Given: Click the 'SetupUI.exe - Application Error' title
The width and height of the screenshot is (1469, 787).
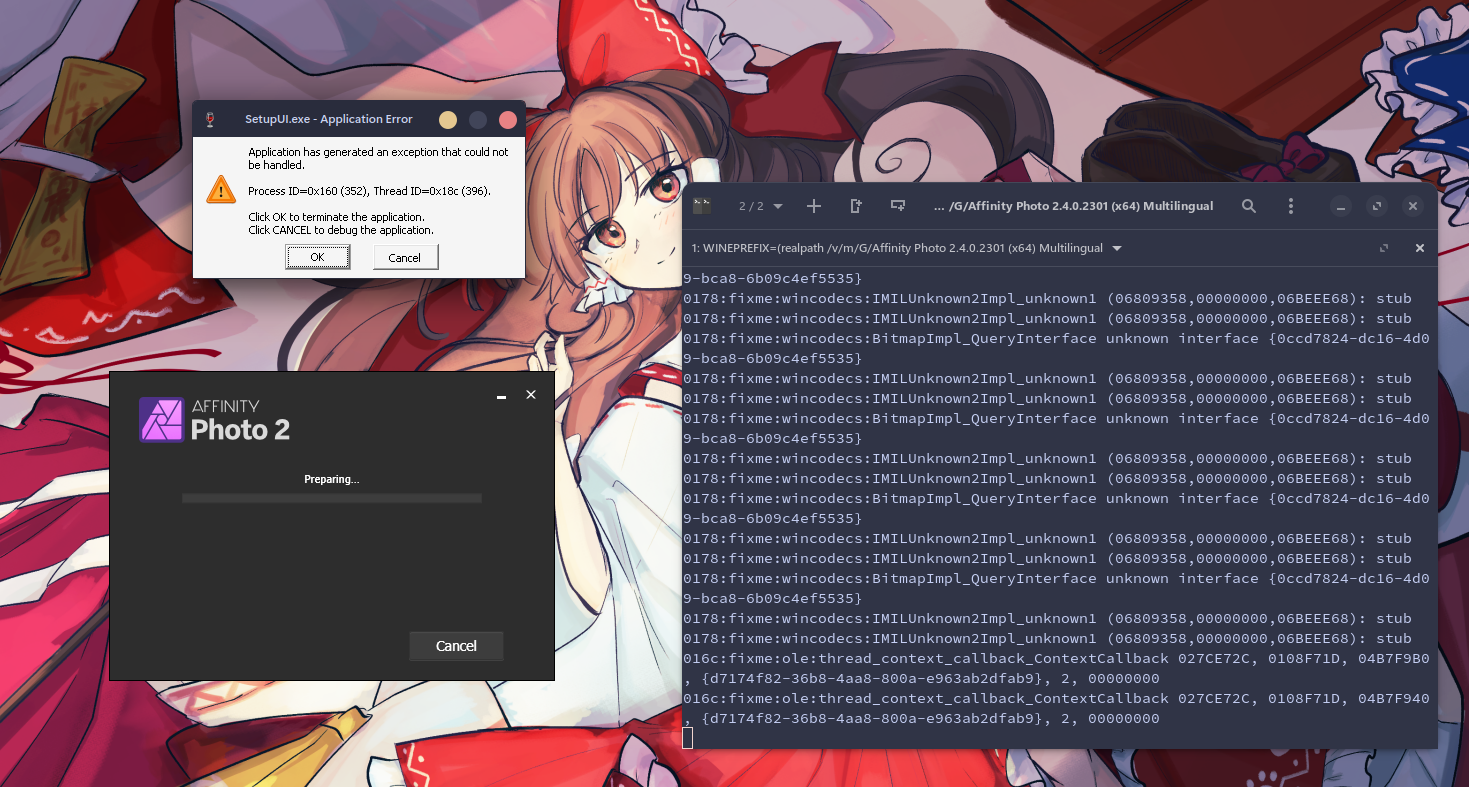Looking at the screenshot, I should pyautogui.click(x=329, y=119).
